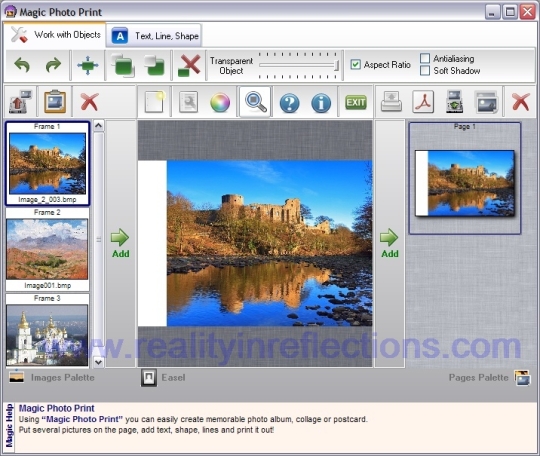The image size is (540, 456).
Task: Remove image from Images Palette red X
Action: click(90, 102)
